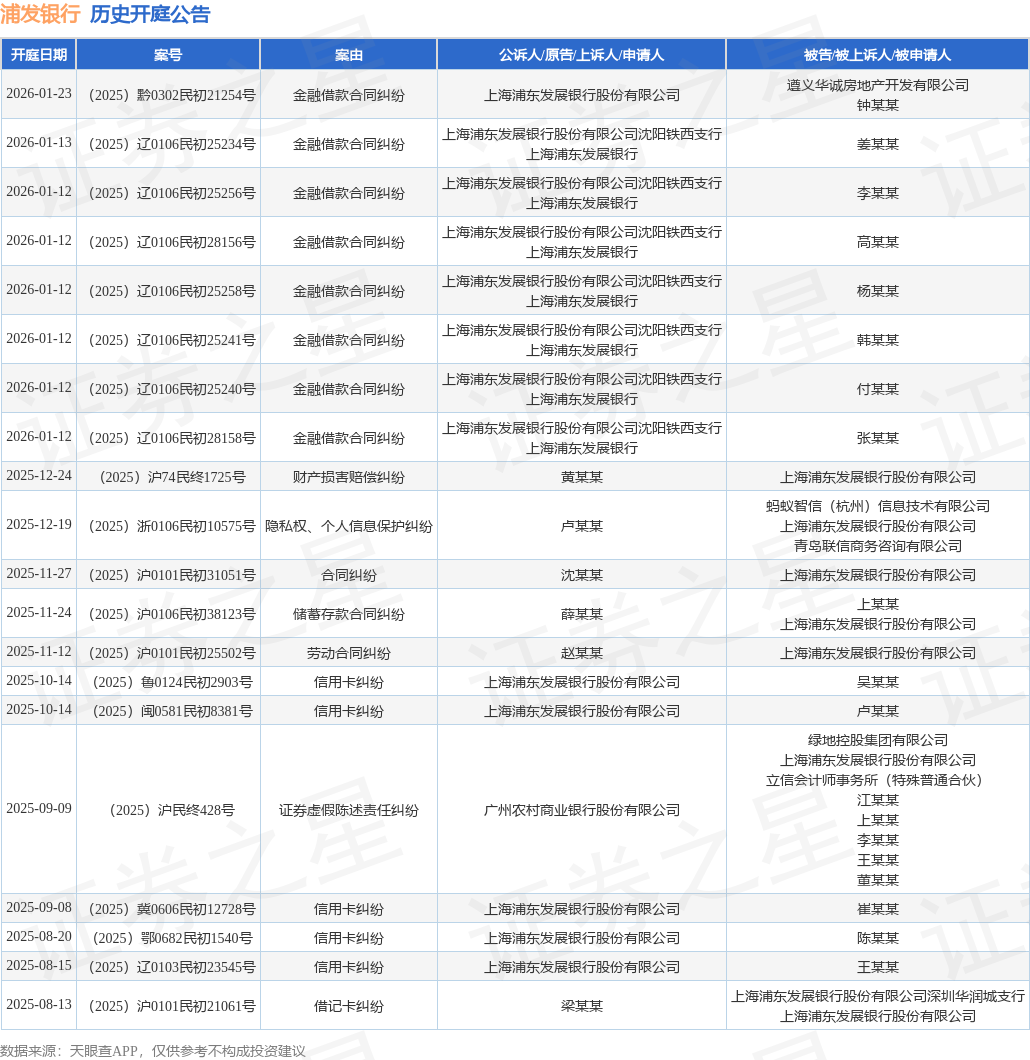Click the date 2026-01-13
The width and height of the screenshot is (1030, 1060).
(x=39, y=143)
